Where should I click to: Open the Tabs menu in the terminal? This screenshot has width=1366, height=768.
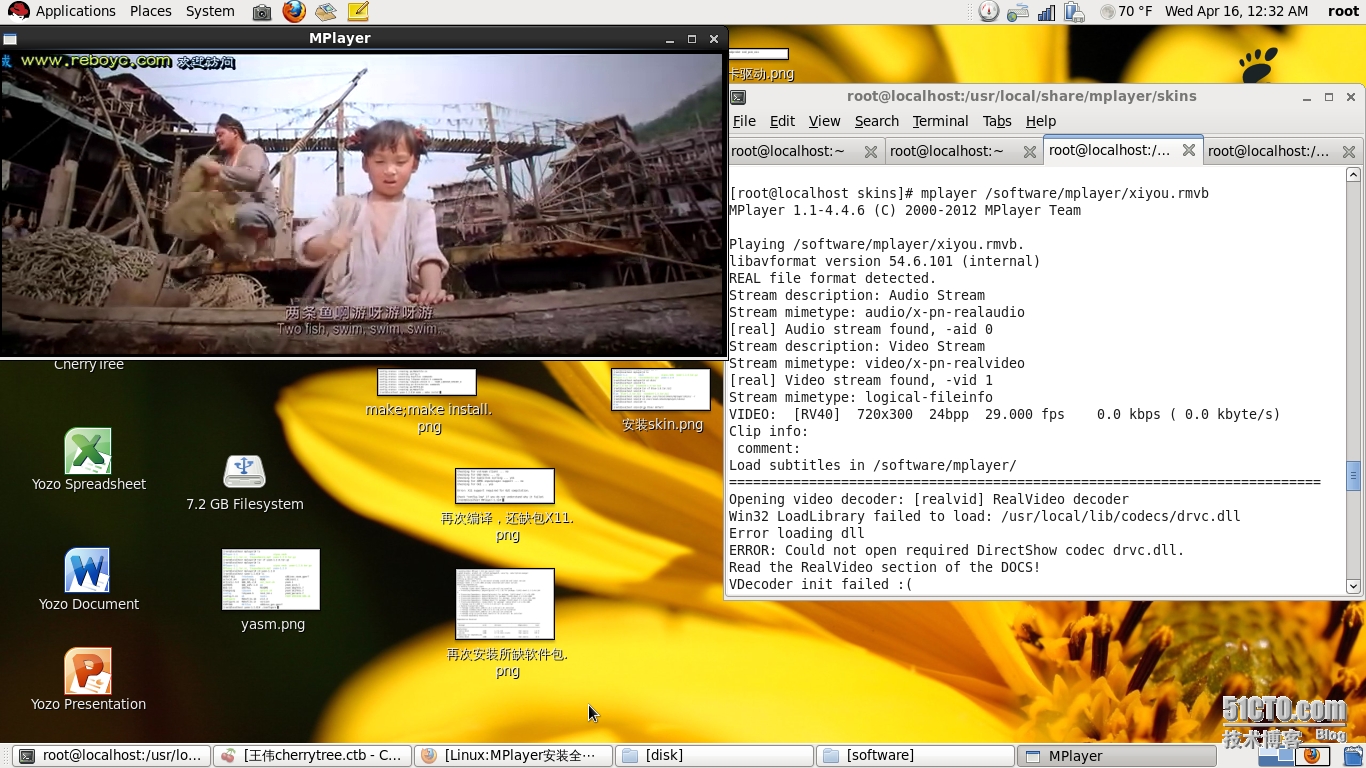[997, 121]
